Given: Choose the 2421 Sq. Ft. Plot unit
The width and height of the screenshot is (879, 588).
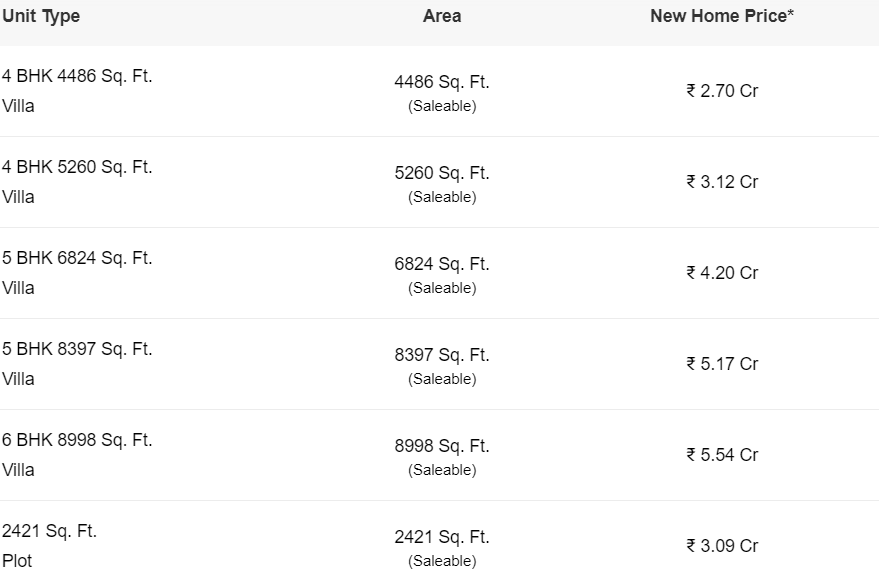Looking at the screenshot, I should point(49,545).
